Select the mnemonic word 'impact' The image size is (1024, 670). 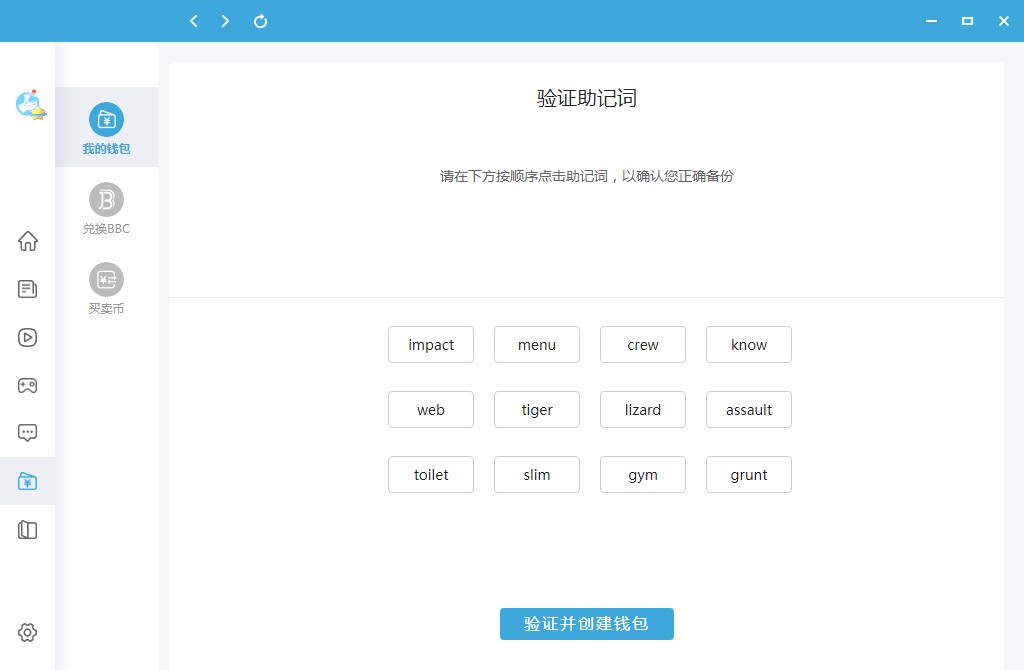(x=431, y=345)
